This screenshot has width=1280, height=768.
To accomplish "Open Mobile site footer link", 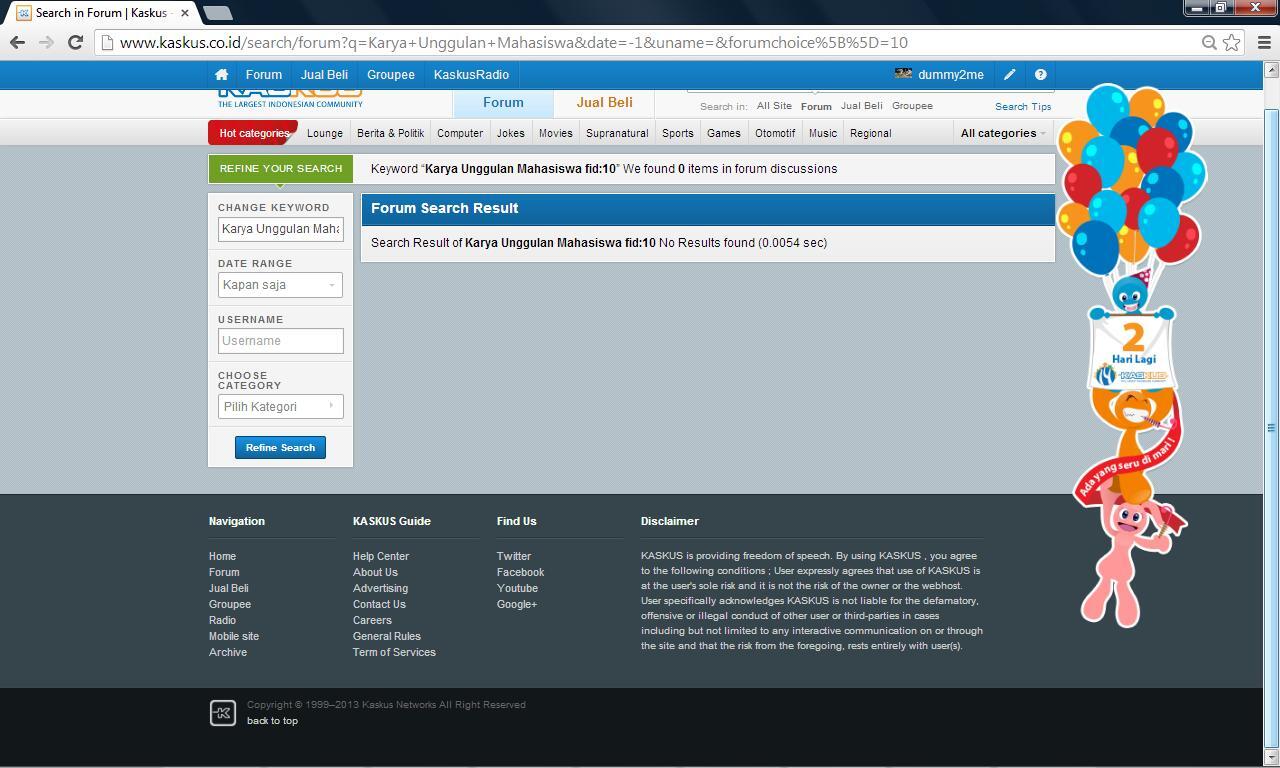I will [234, 636].
